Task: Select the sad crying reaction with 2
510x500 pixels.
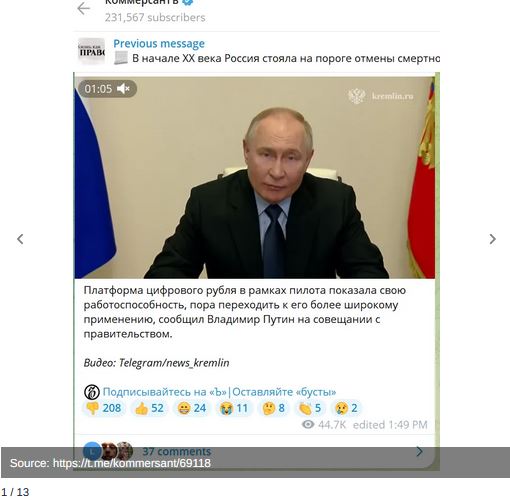Action: (346, 408)
